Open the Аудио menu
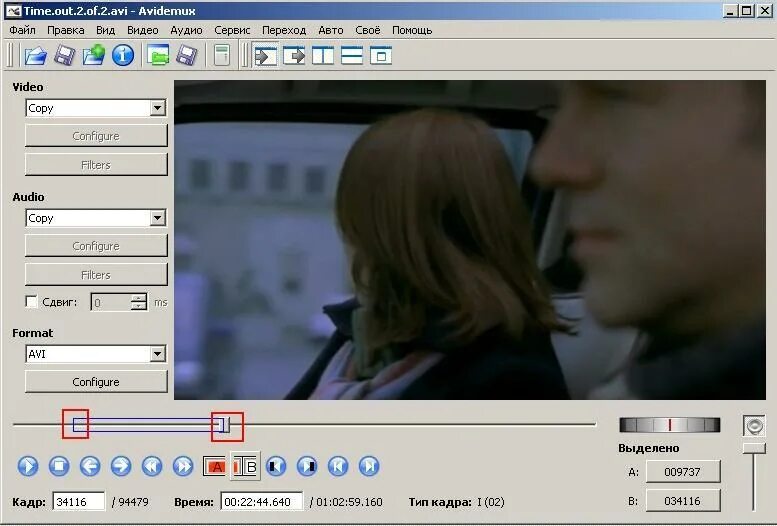Image resolution: width=777 pixels, height=526 pixels. click(186, 30)
